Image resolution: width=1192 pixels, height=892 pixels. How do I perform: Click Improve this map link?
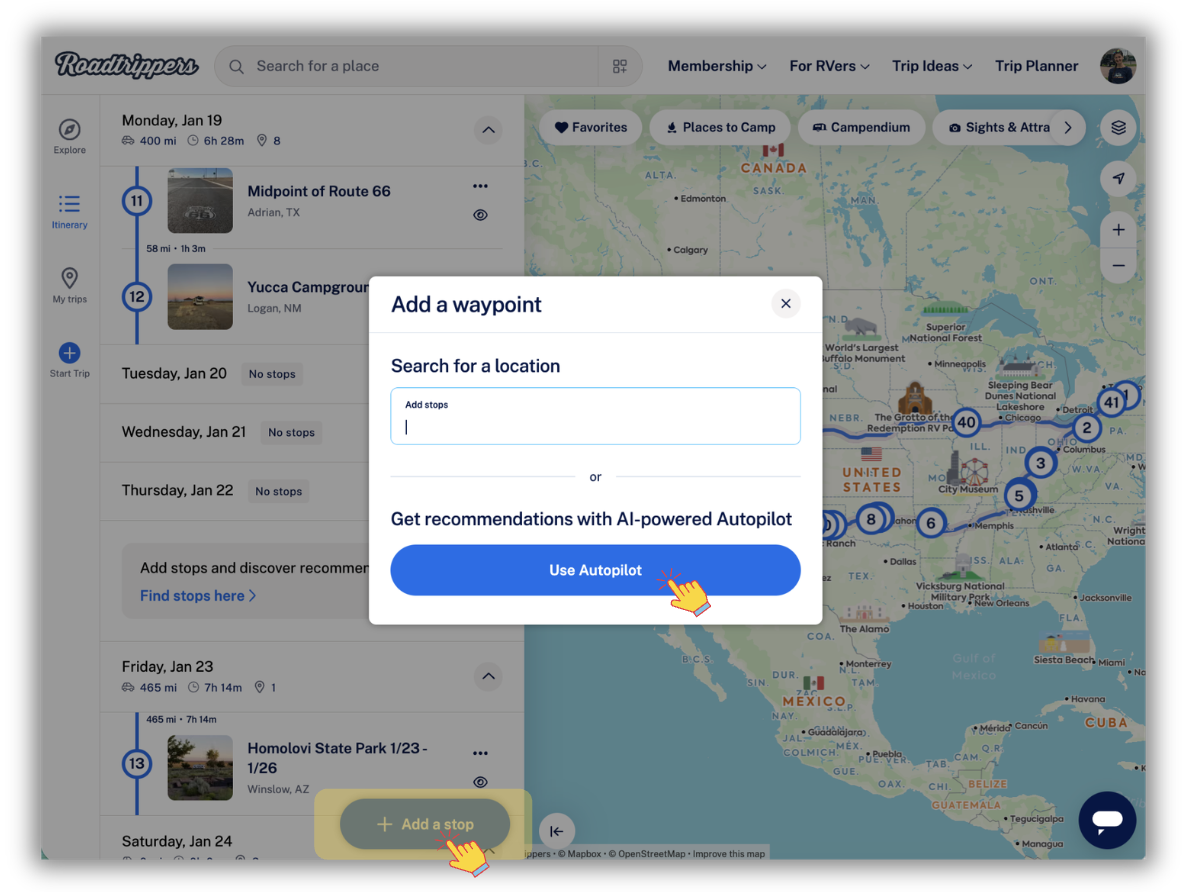(x=728, y=854)
